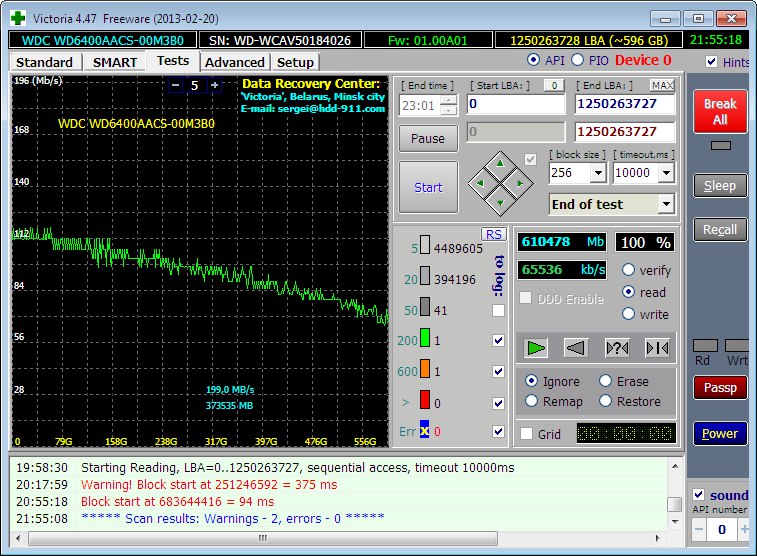This screenshot has height=556, width=757.
Task: Enable the Grid checkbox
Action: 526,433
